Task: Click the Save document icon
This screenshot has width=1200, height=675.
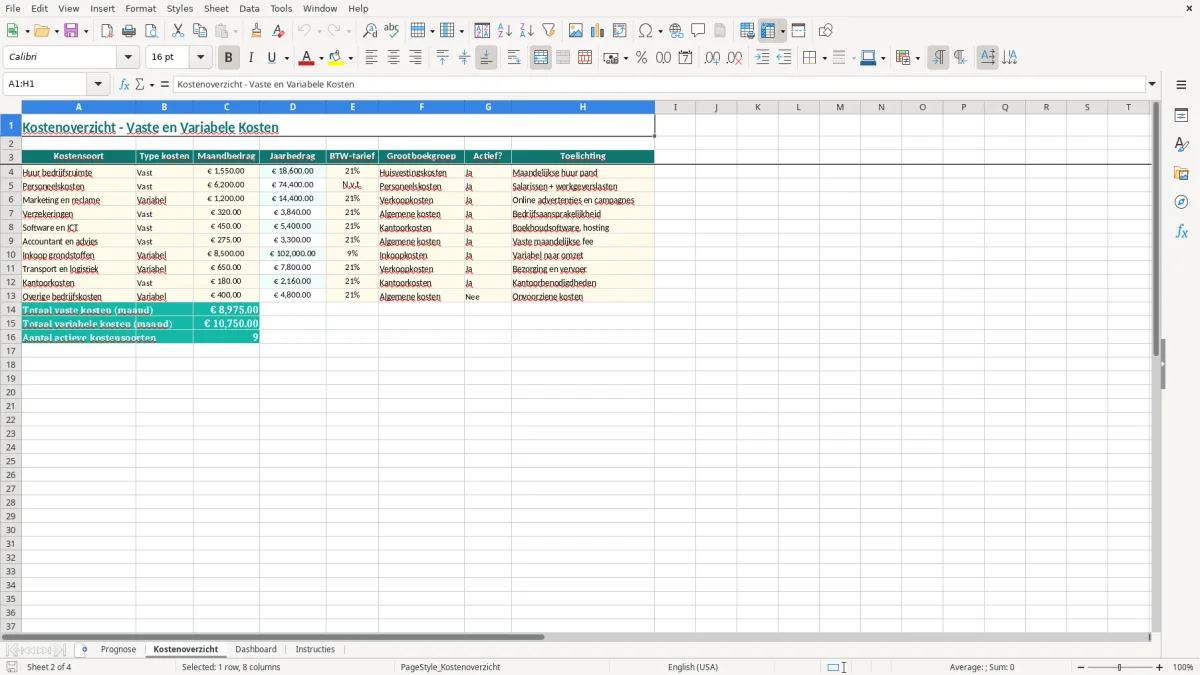Action: (x=71, y=31)
